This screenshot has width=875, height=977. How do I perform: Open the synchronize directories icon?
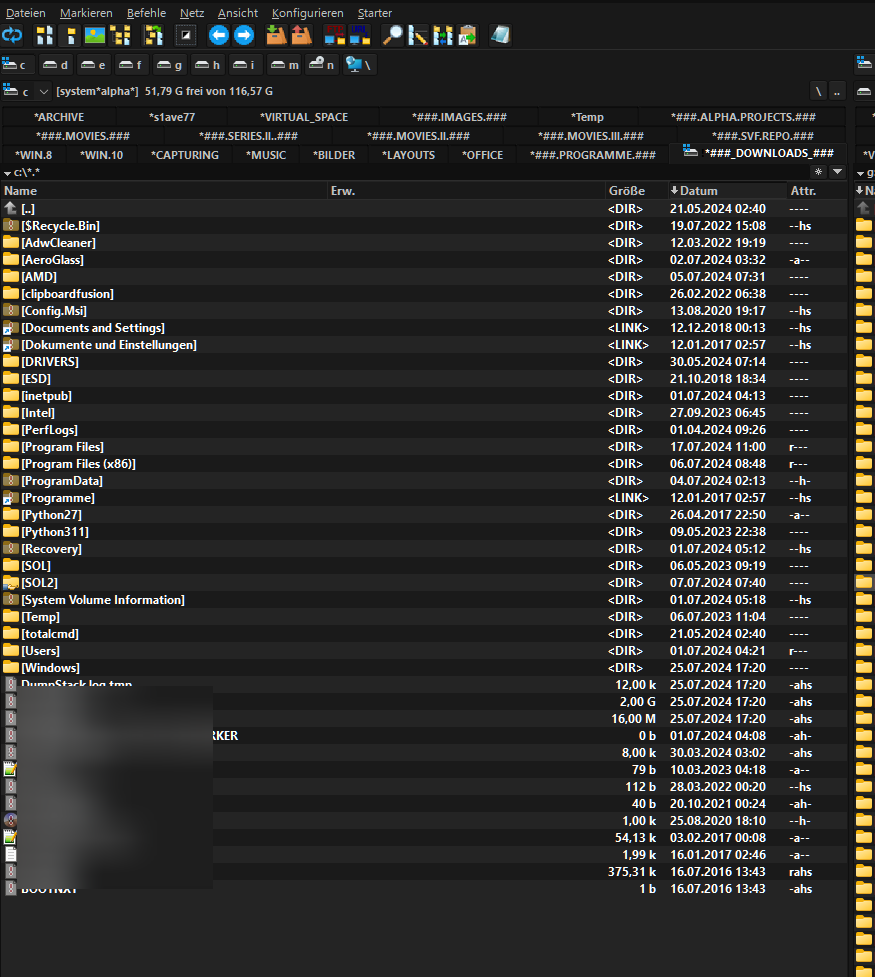[442, 36]
